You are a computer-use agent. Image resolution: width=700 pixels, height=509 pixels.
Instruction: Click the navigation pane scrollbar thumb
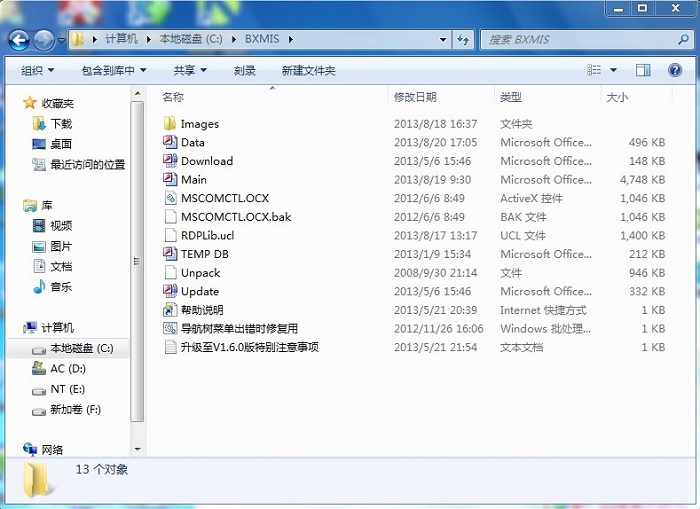pos(138,261)
